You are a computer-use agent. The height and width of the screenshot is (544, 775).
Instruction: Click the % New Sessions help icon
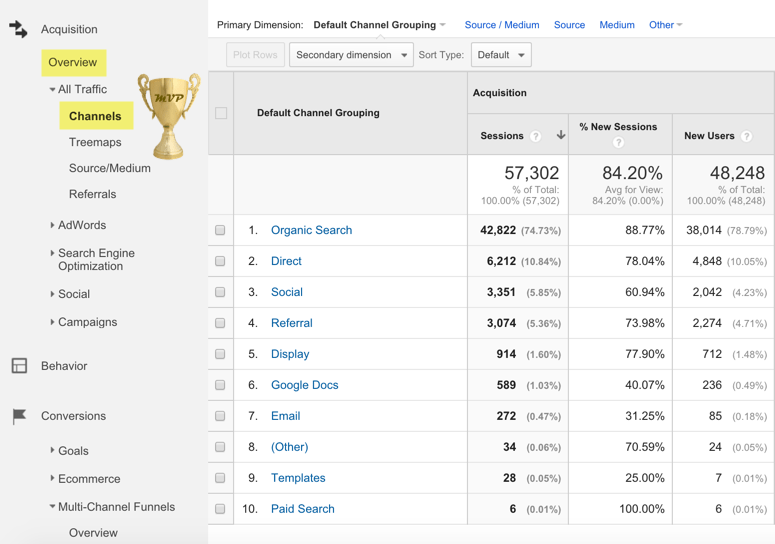tap(618, 142)
